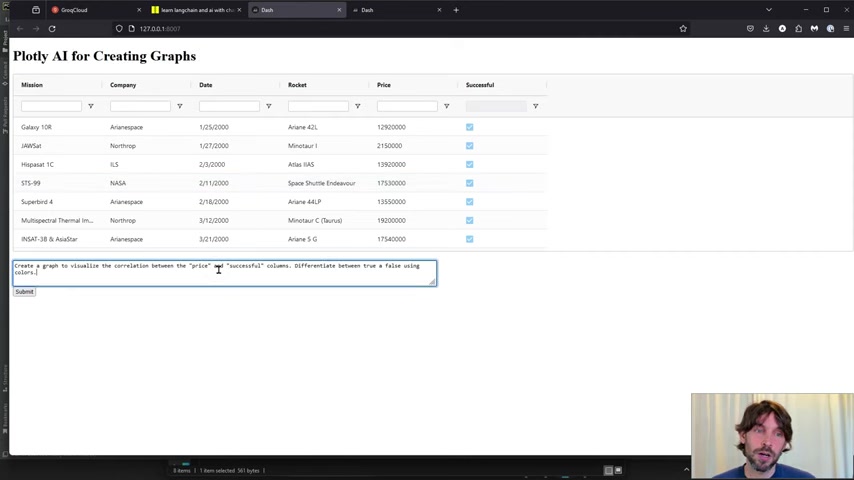854x480 pixels.
Task: Click the Rocket filter input field
Action: click(318, 106)
